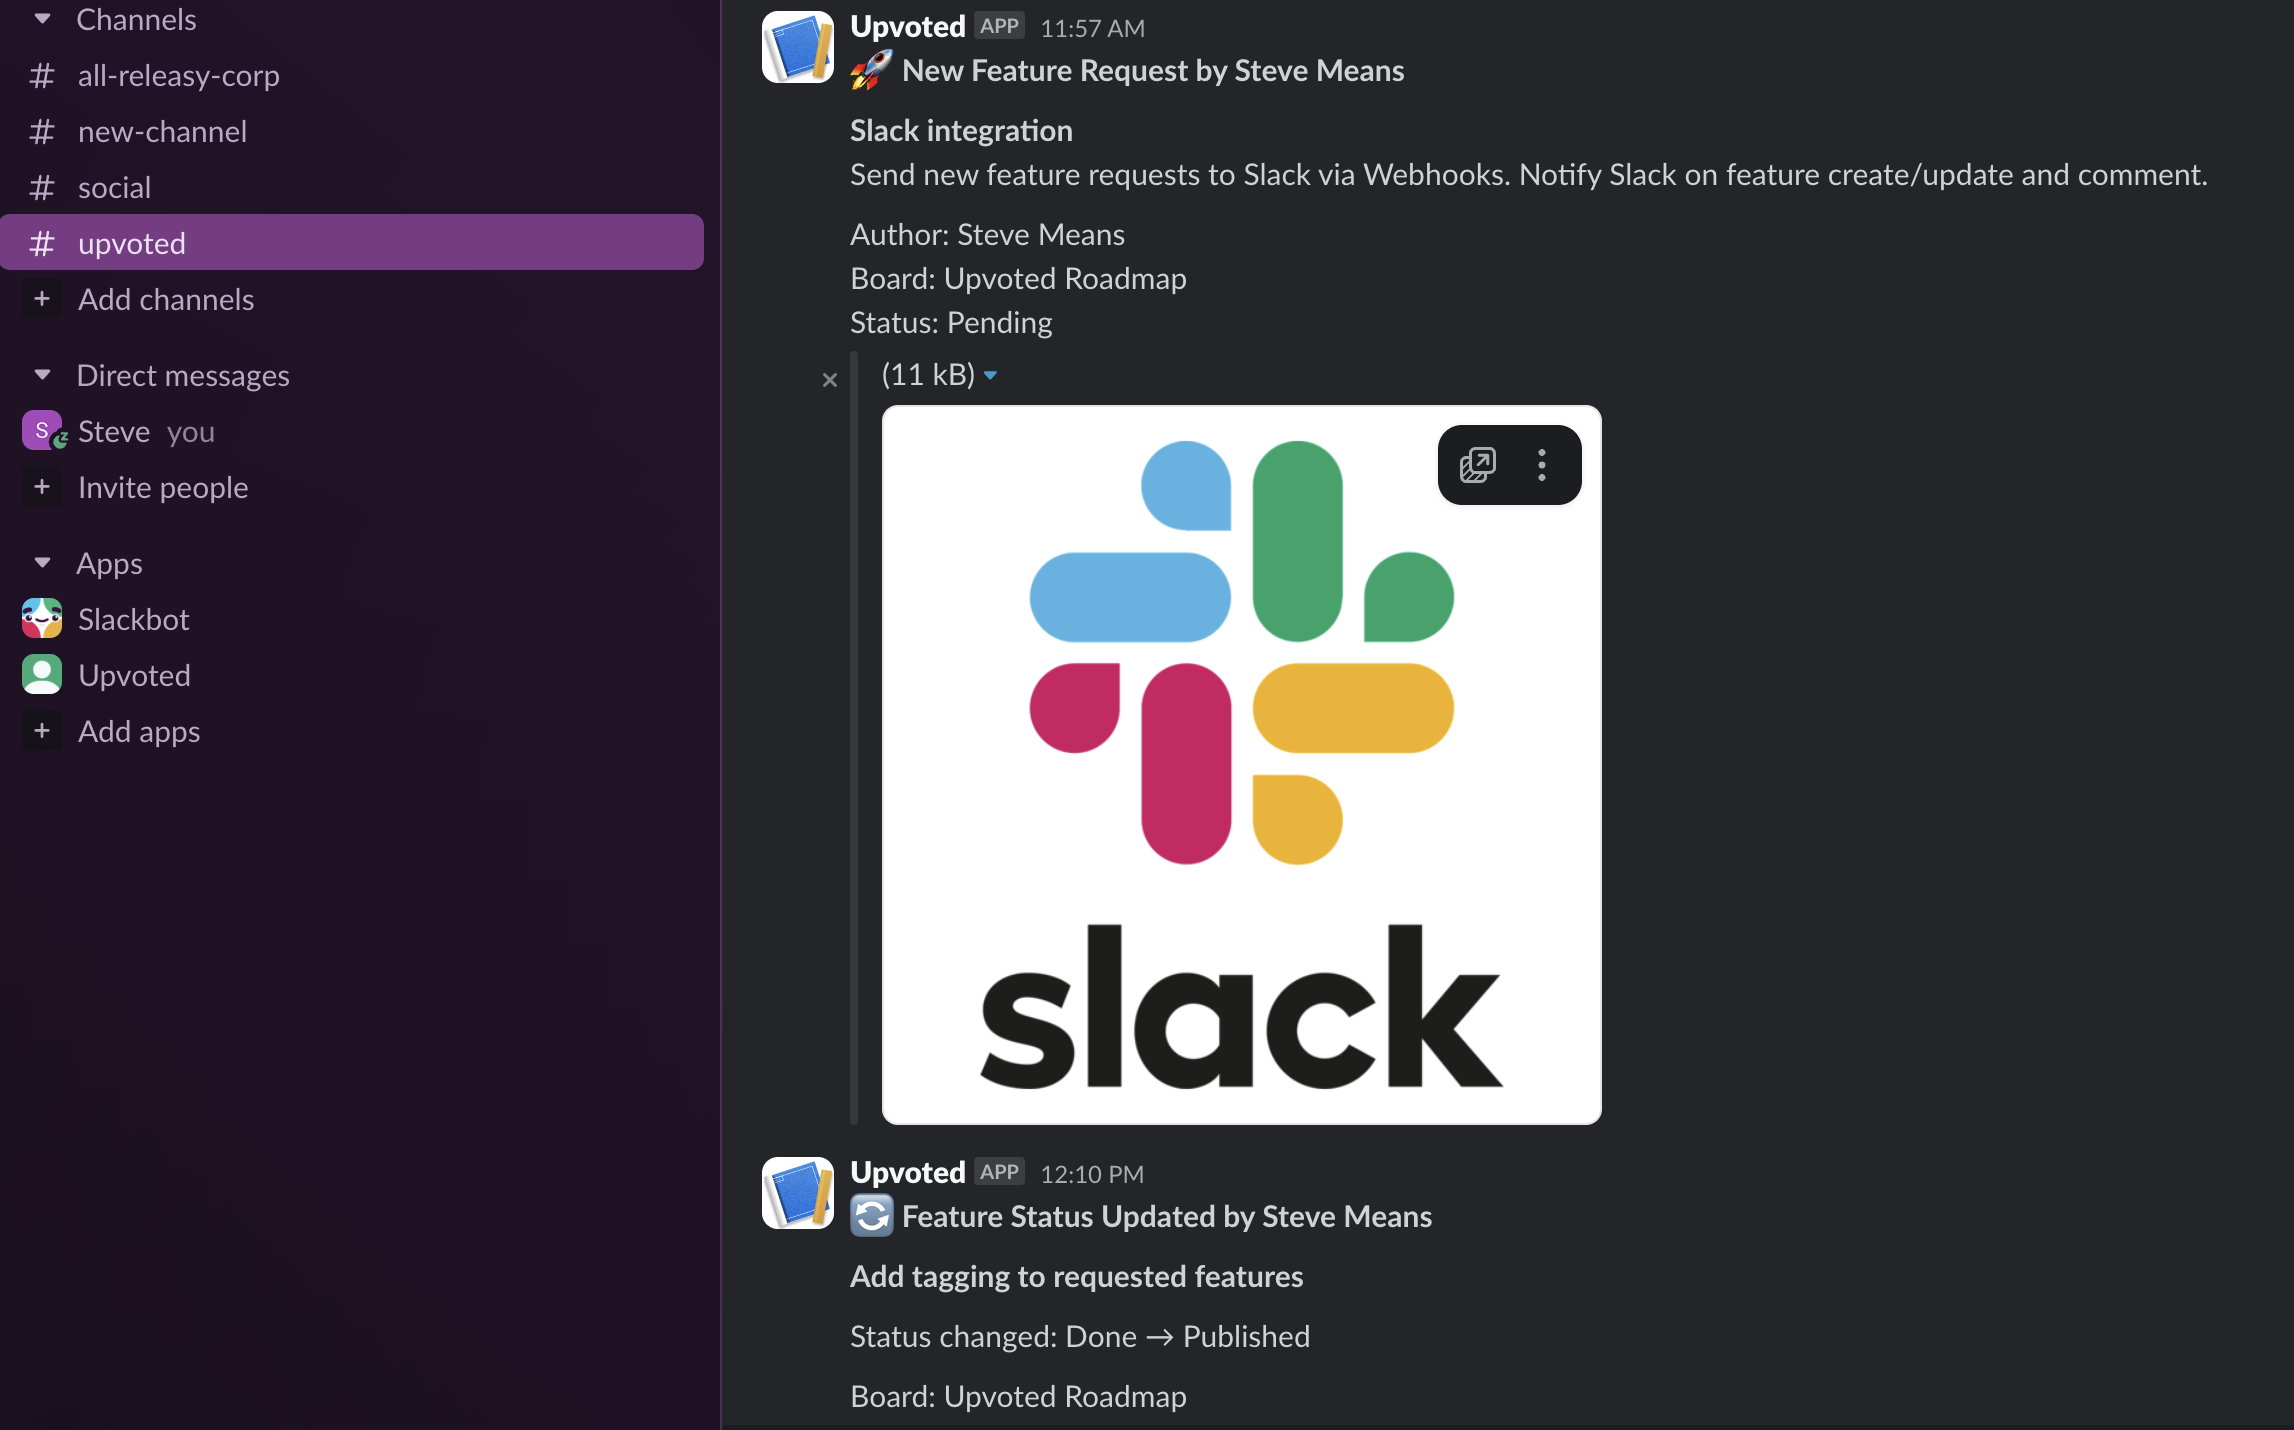Click Steve's purple avatar icon
Viewport: 2294px width, 1430px height.
click(x=42, y=430)
